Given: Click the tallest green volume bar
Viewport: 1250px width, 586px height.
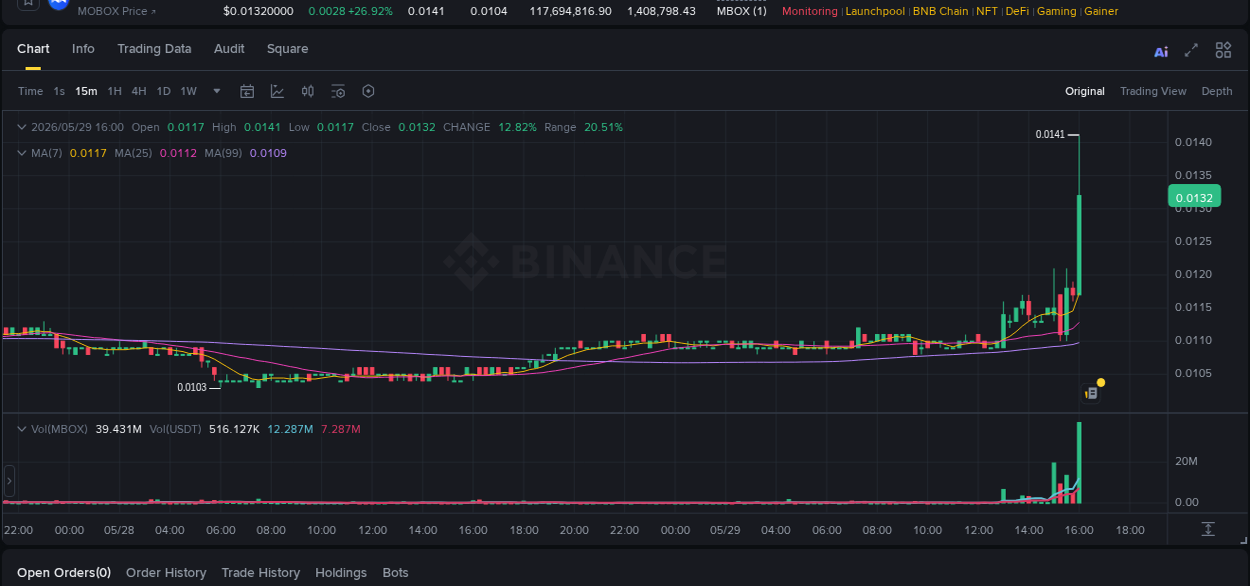Looking at the screenshot, I should [x=1079, y=462].
